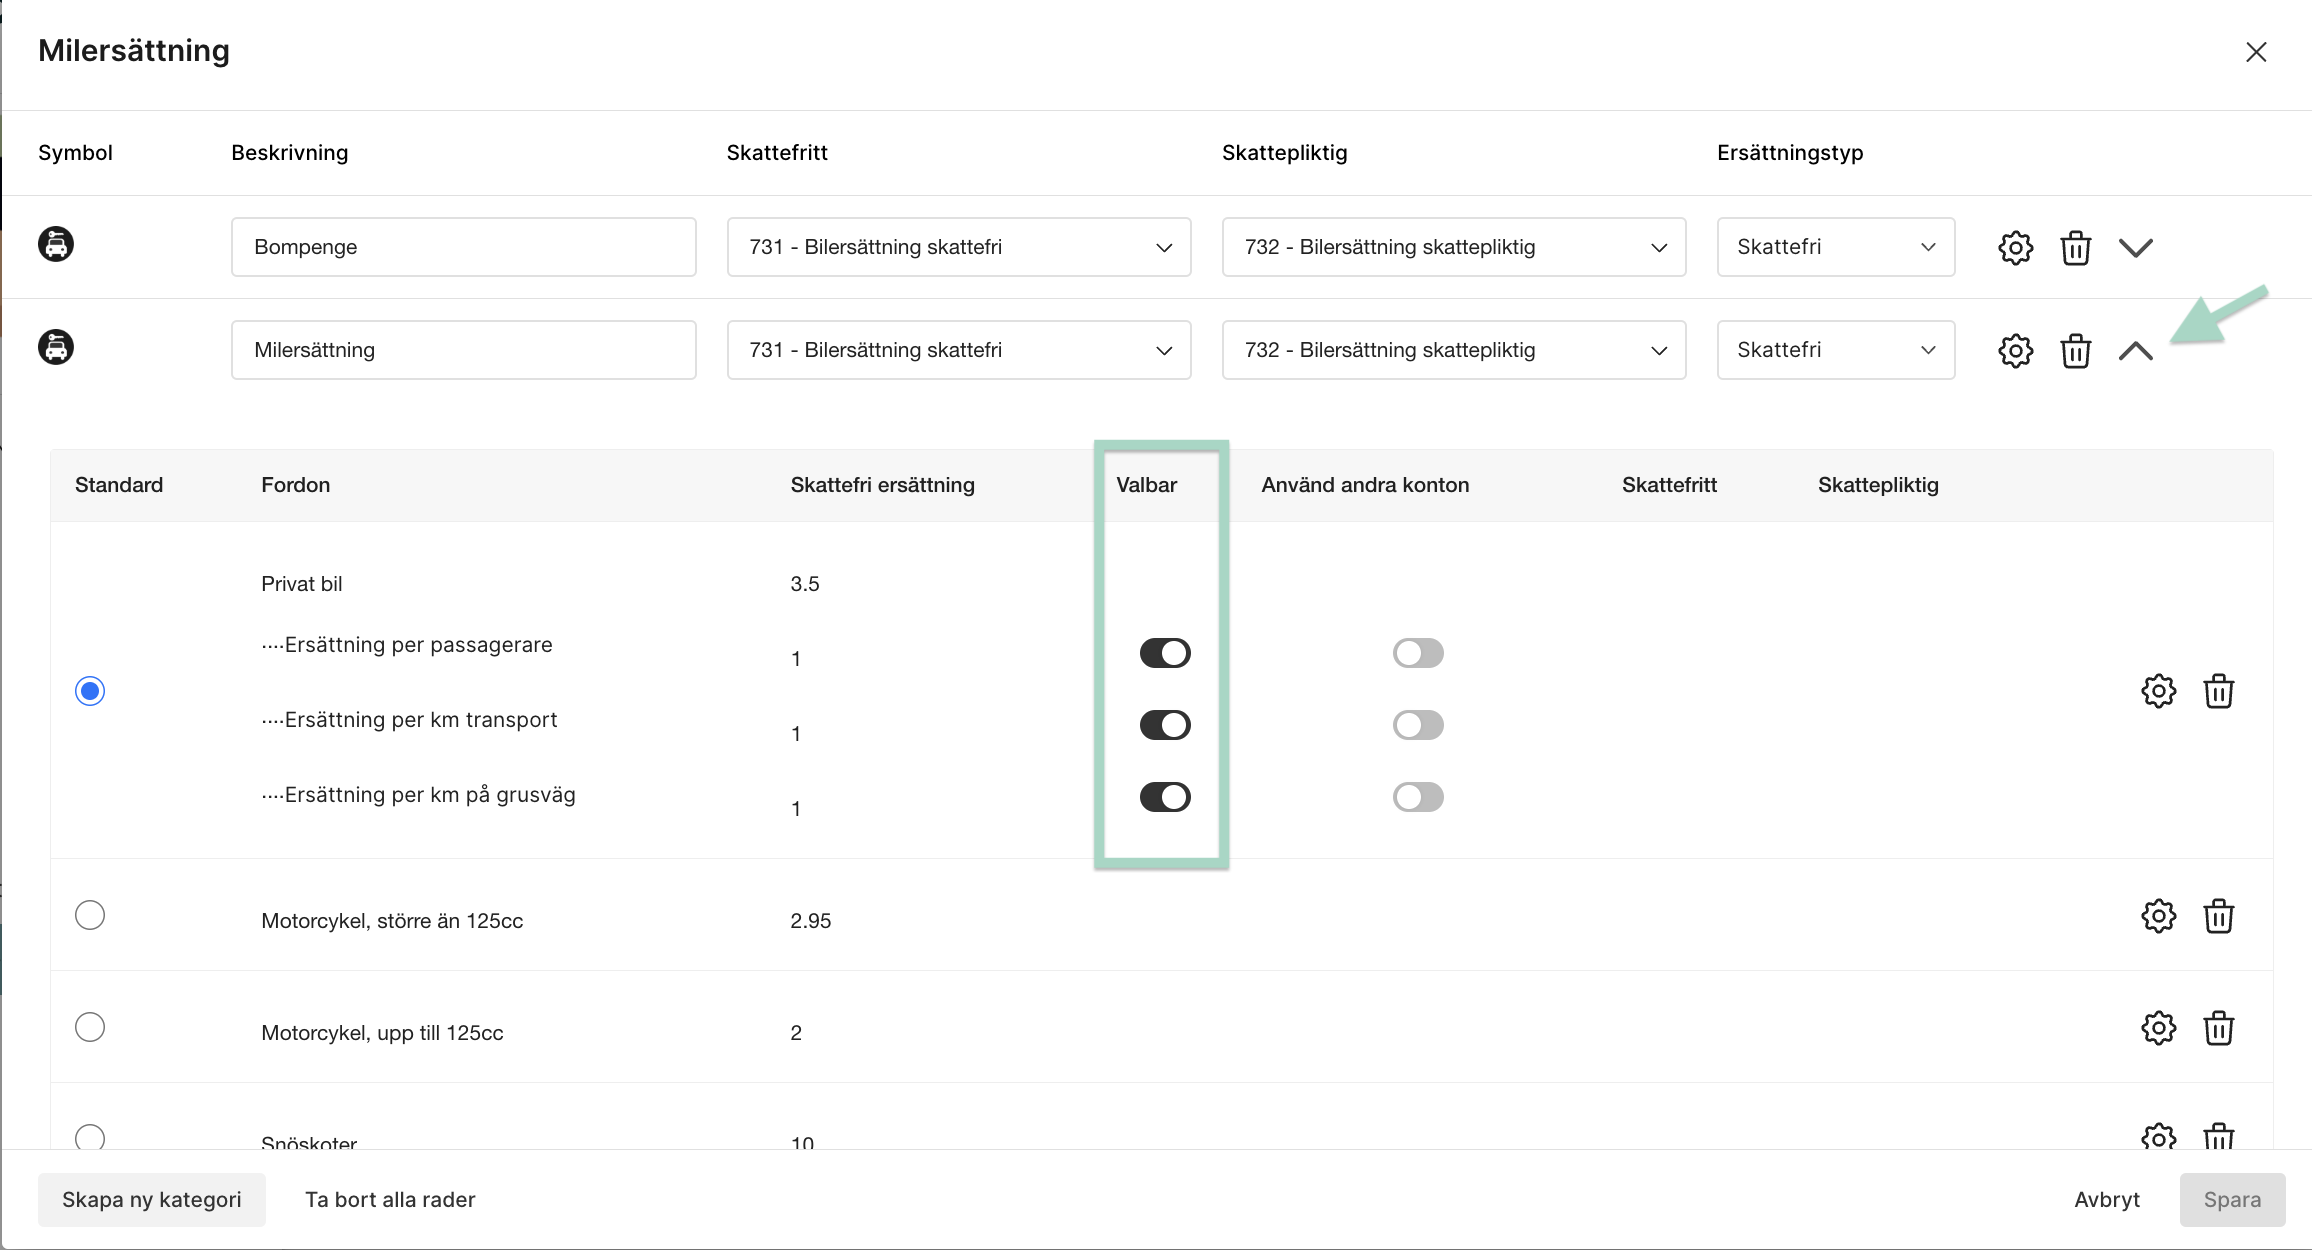Enable Använd andra konton for km på grusväg
Screen dimensions: 2312x1250
click(x=1418, y=797)
